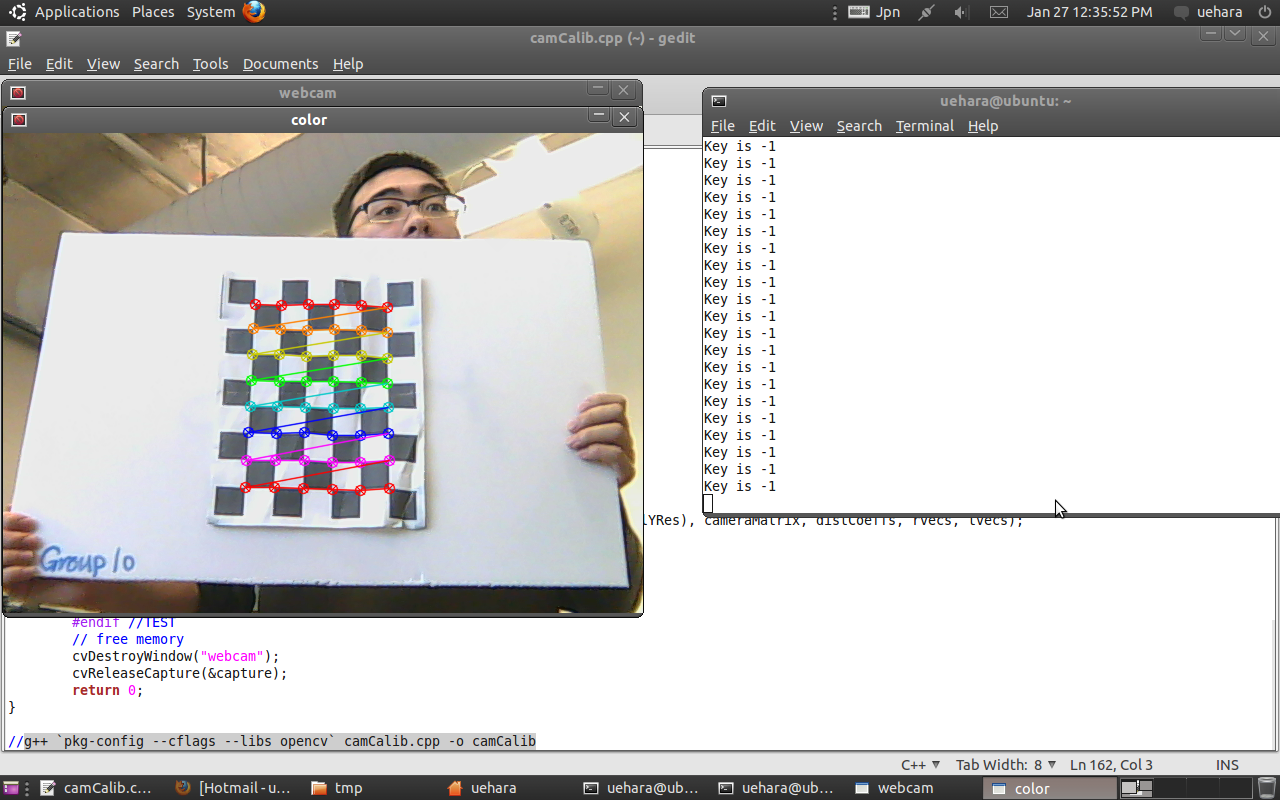Viewport: 1280px width, 800px height.
Task: Open the Terminal menu in terminal window
Action: 924,126
